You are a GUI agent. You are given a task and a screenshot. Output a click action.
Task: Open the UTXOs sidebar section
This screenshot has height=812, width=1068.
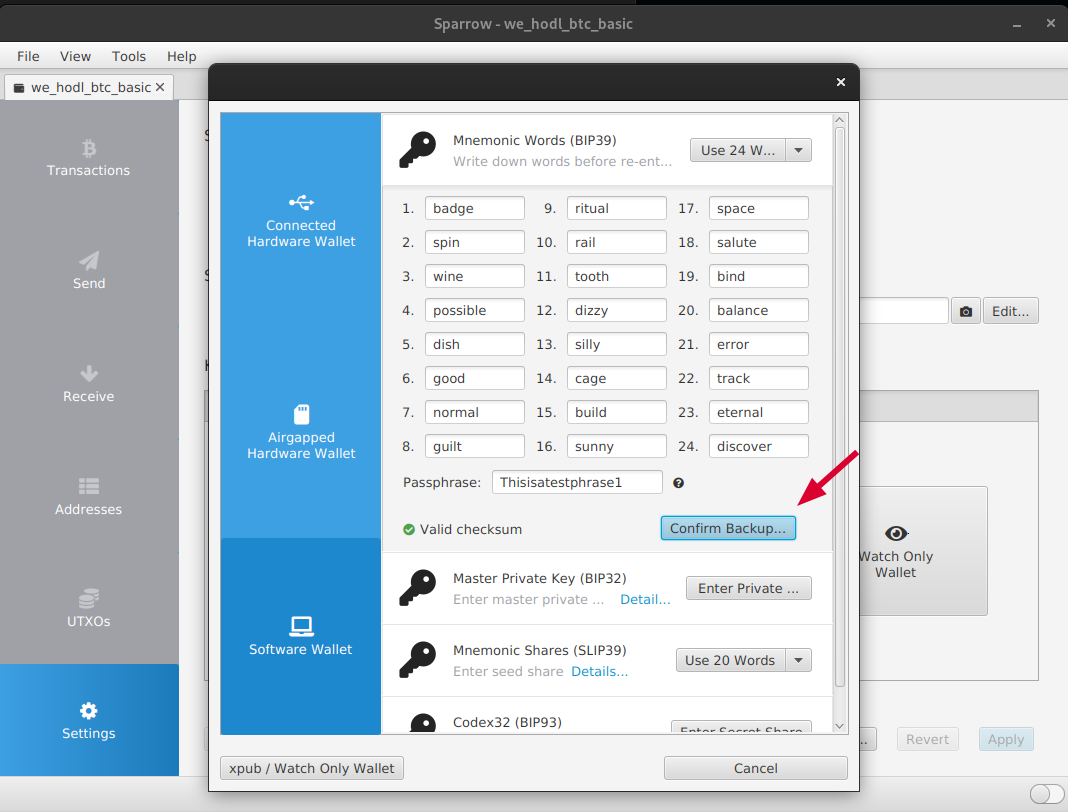(x=89, y=609)
